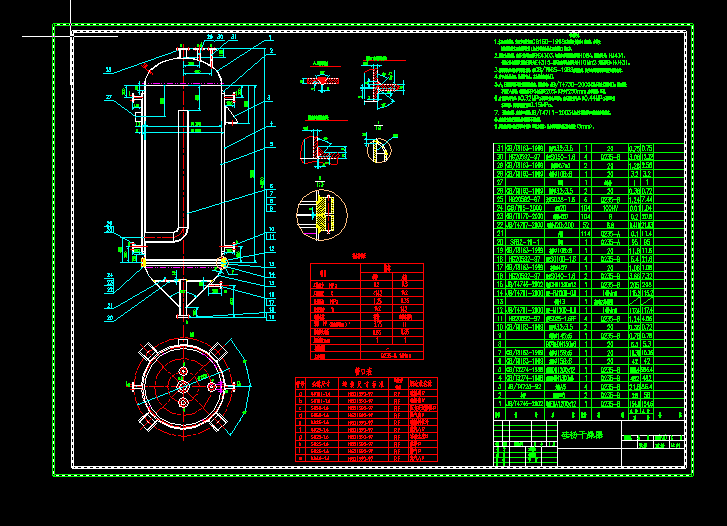727x526 pixels.
Task: Open the small circular weld detail view
Action: pos(379,150)
